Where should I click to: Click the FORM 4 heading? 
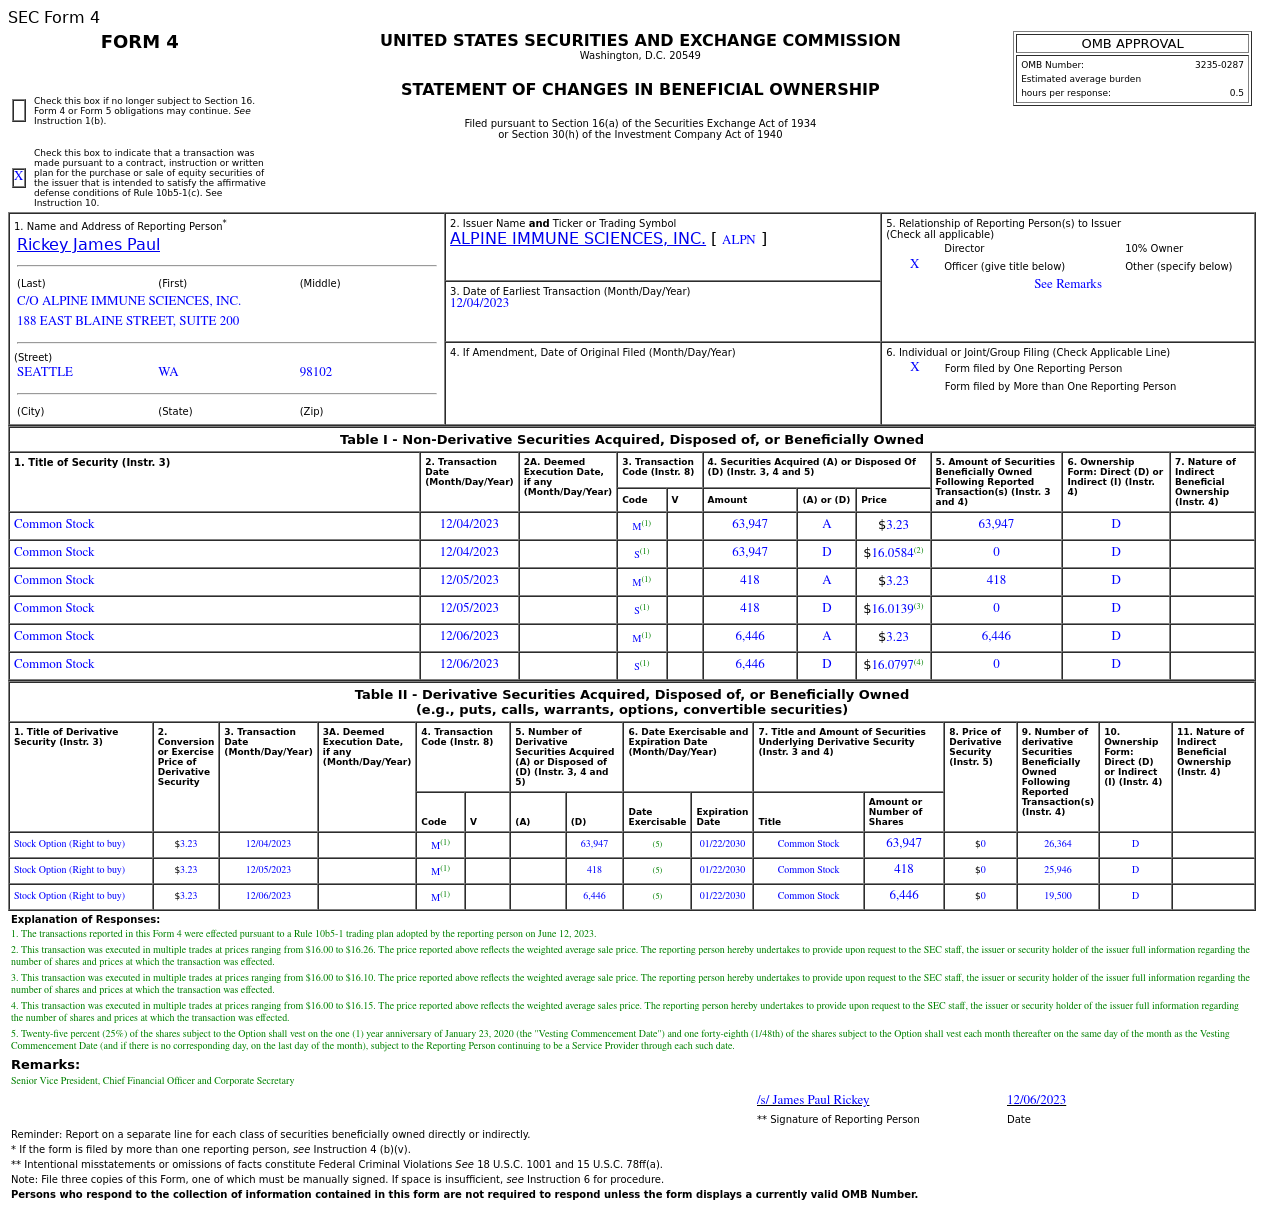tap(140, 42)
